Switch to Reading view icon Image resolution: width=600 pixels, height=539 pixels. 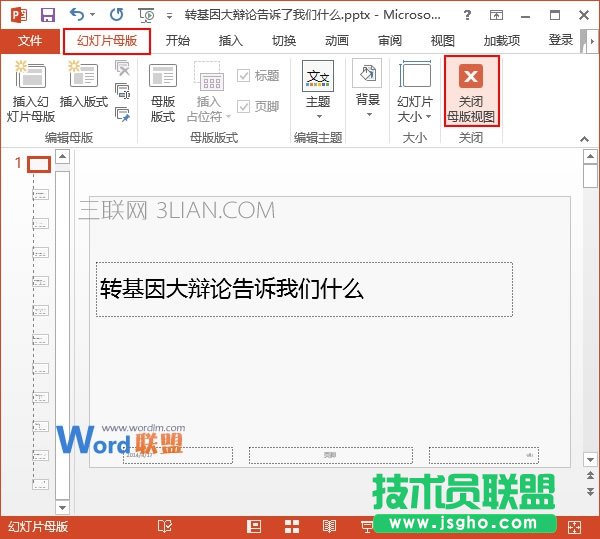click(329, 526)
